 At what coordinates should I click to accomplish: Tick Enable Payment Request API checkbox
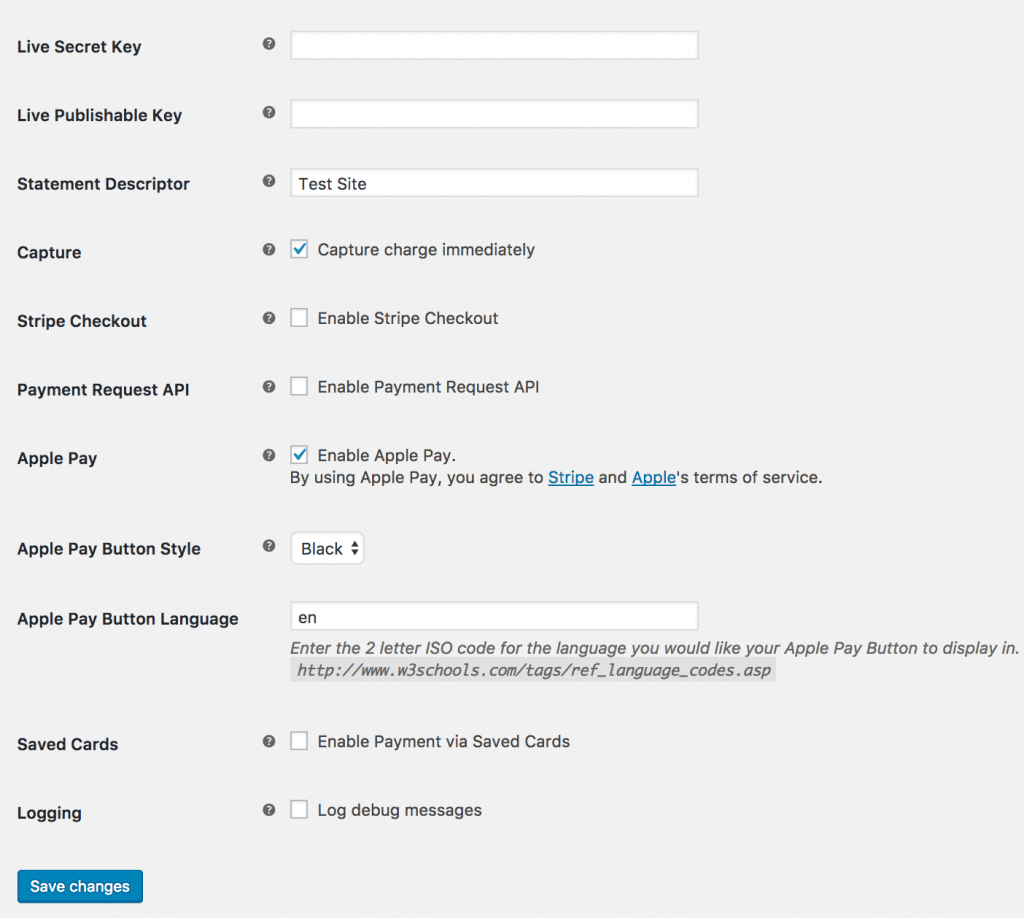[x=299, y=386]
